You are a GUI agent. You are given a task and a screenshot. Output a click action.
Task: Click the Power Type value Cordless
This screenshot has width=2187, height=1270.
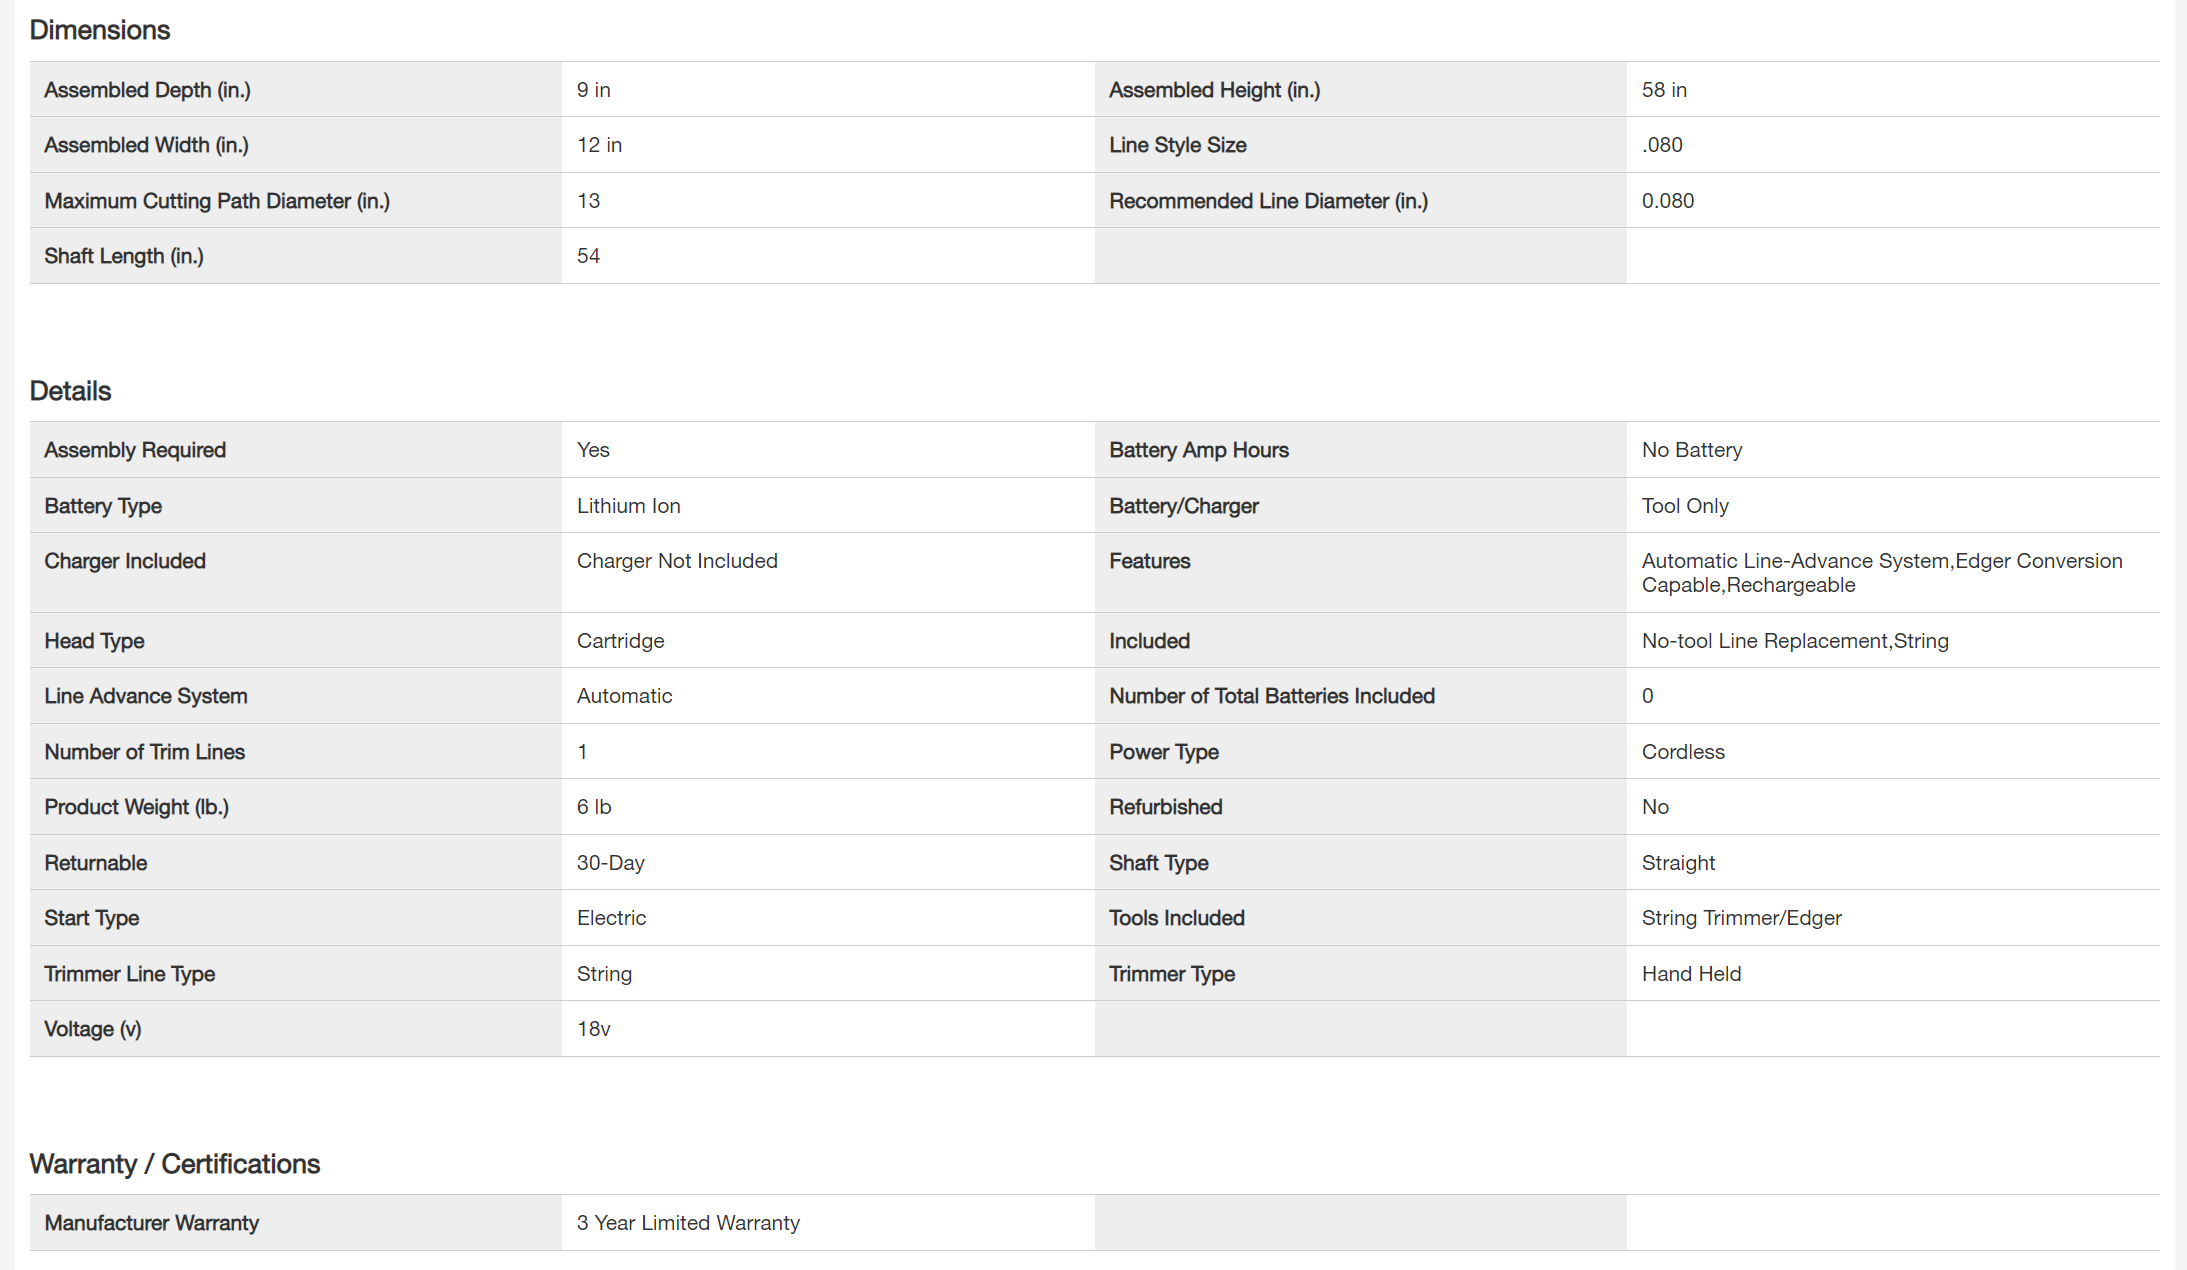1683,752
